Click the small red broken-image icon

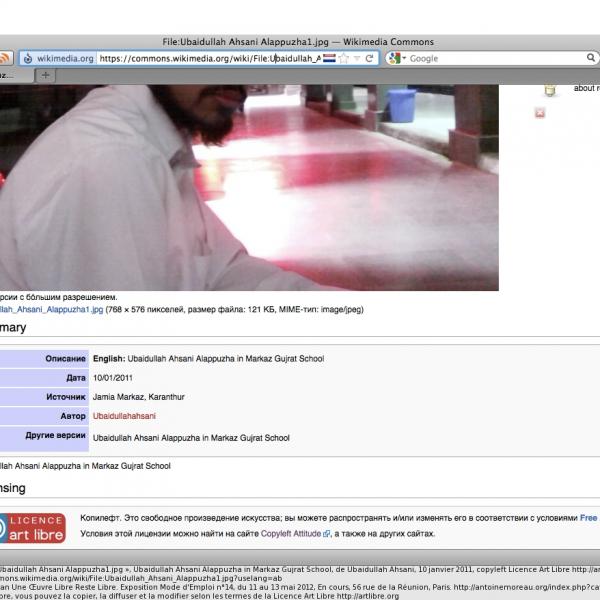540,113
